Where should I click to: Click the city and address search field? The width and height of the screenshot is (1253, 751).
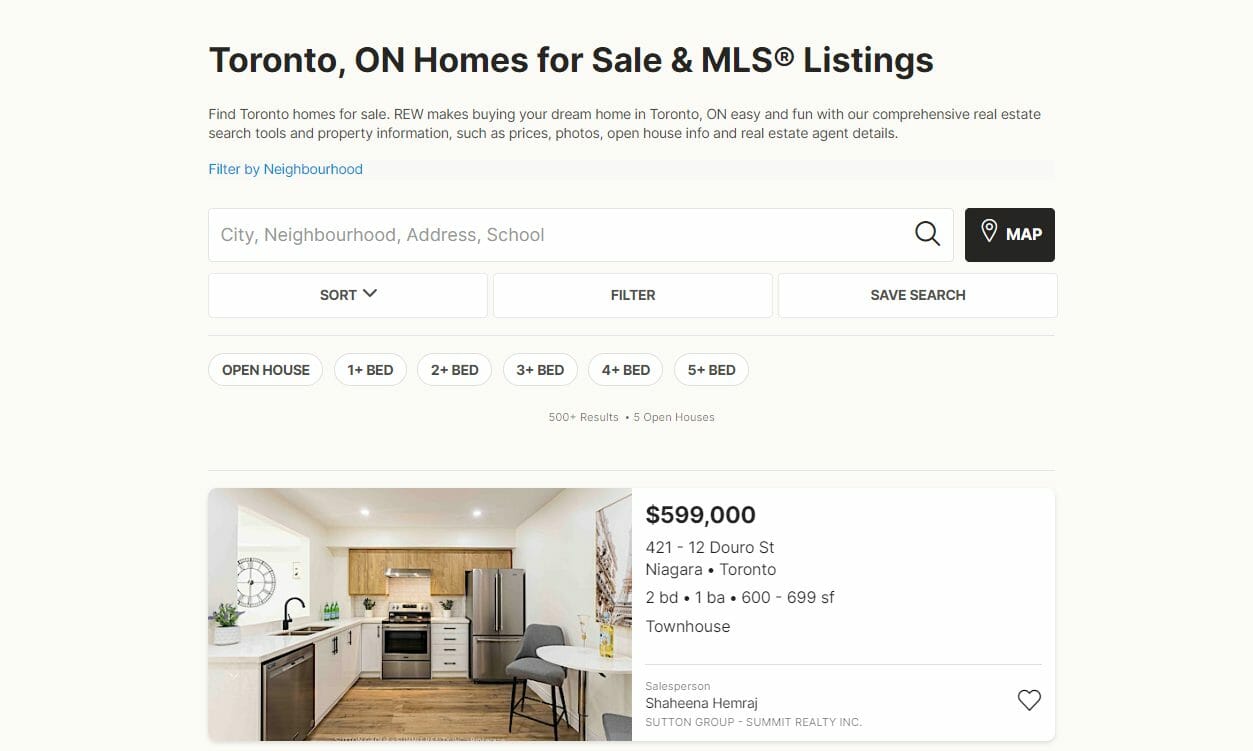coord(560,235)
